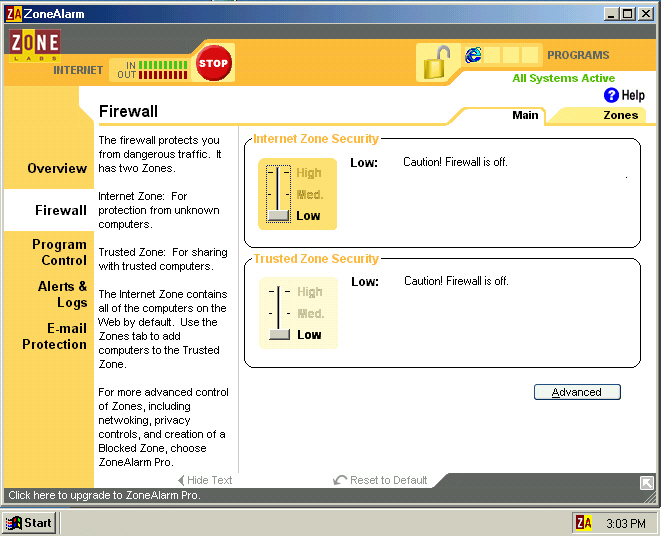This screenshot has height=536, width=661.
Task: Set Internet Zone security to Med.
Action: (310, 195)
